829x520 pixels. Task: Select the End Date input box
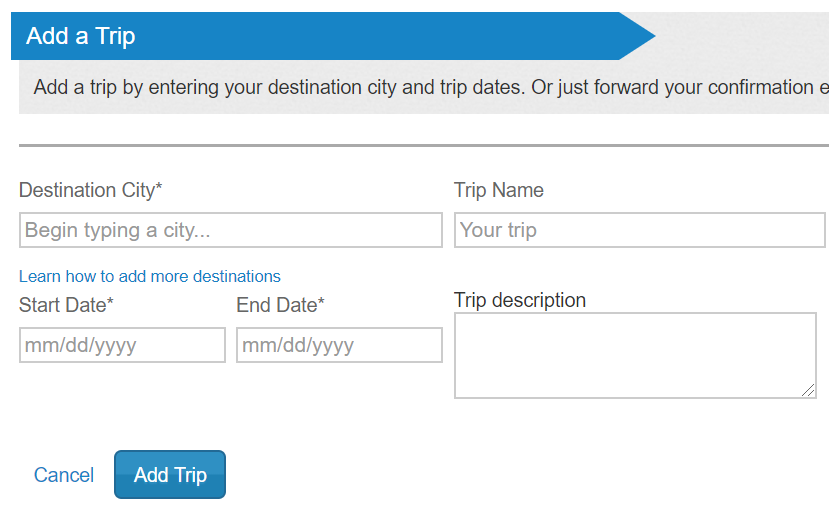[339, 345]
